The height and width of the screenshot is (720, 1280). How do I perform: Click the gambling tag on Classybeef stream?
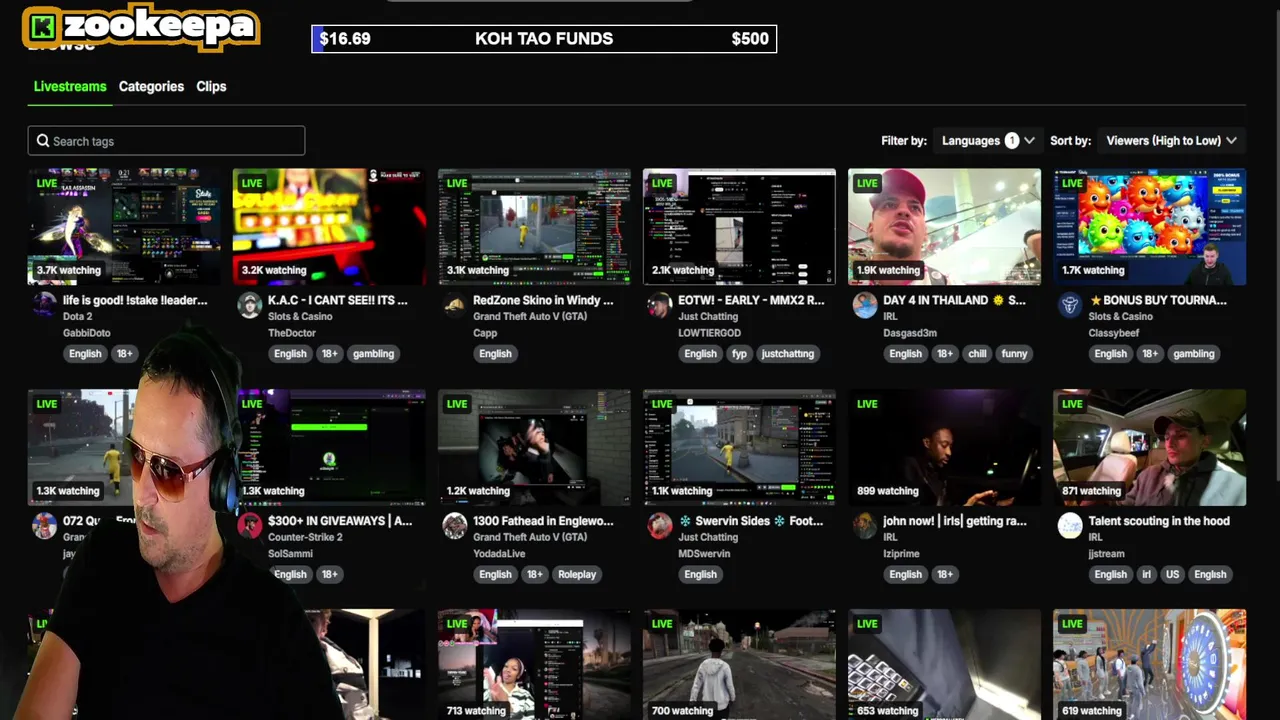point(1193,354)
